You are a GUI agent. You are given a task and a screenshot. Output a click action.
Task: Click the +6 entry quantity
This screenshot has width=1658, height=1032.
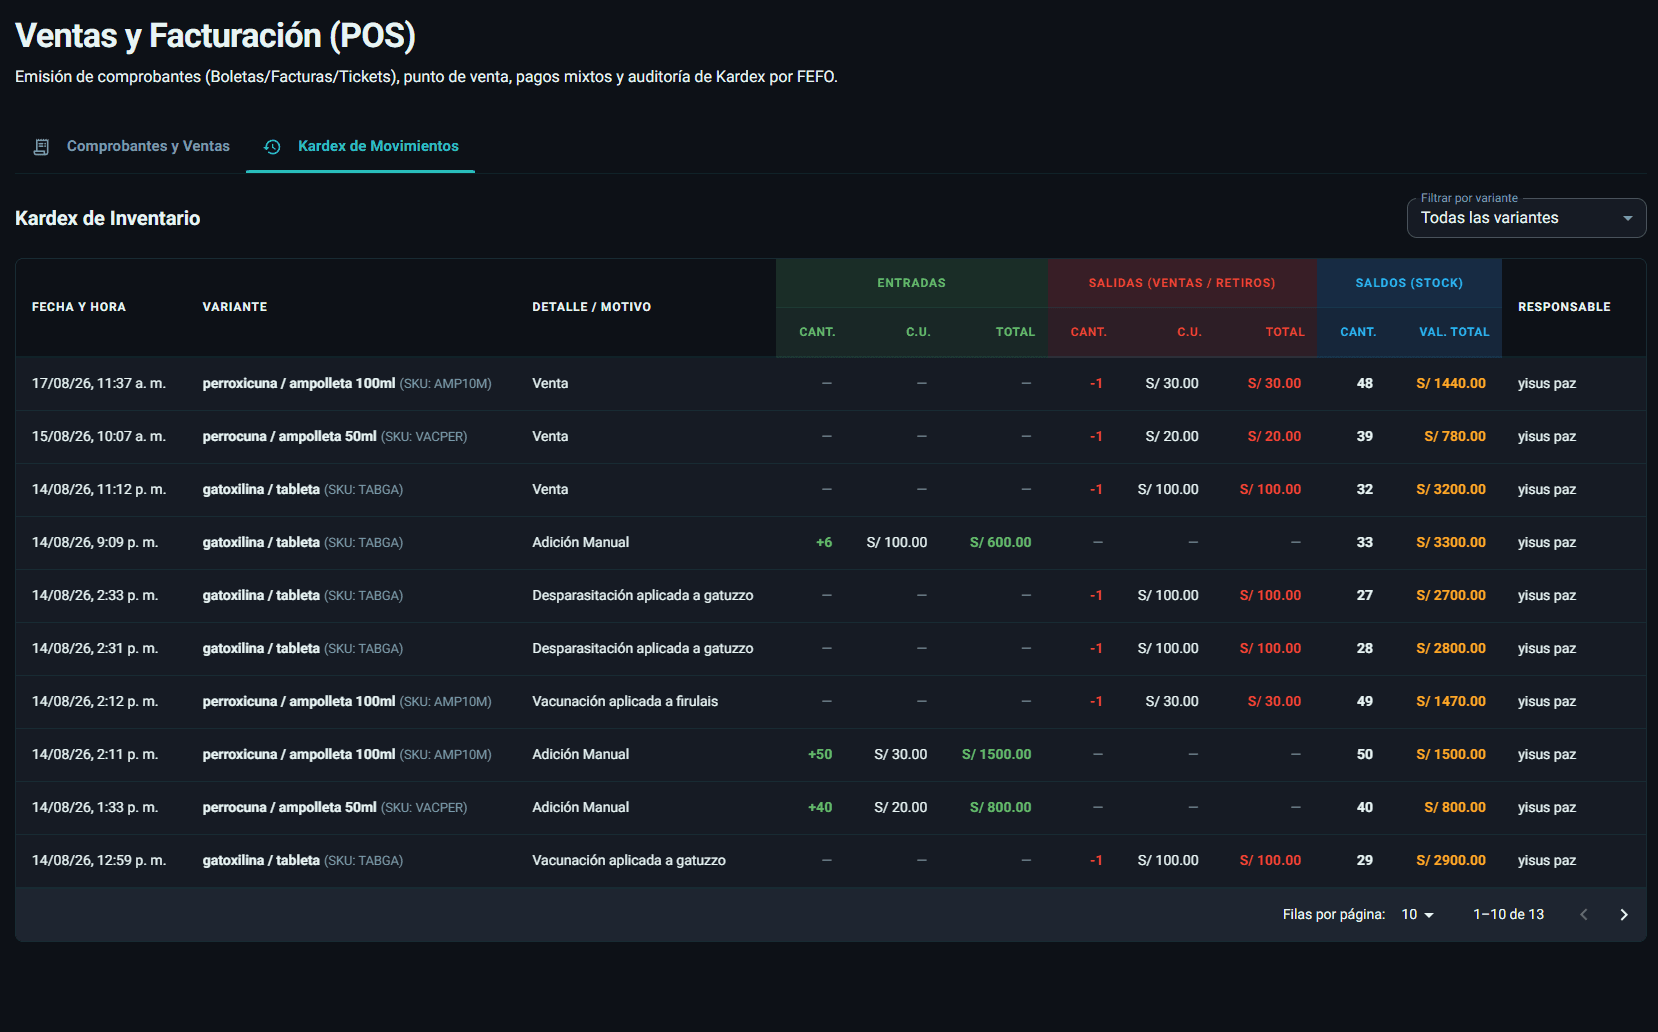click(x=824, y=542)
